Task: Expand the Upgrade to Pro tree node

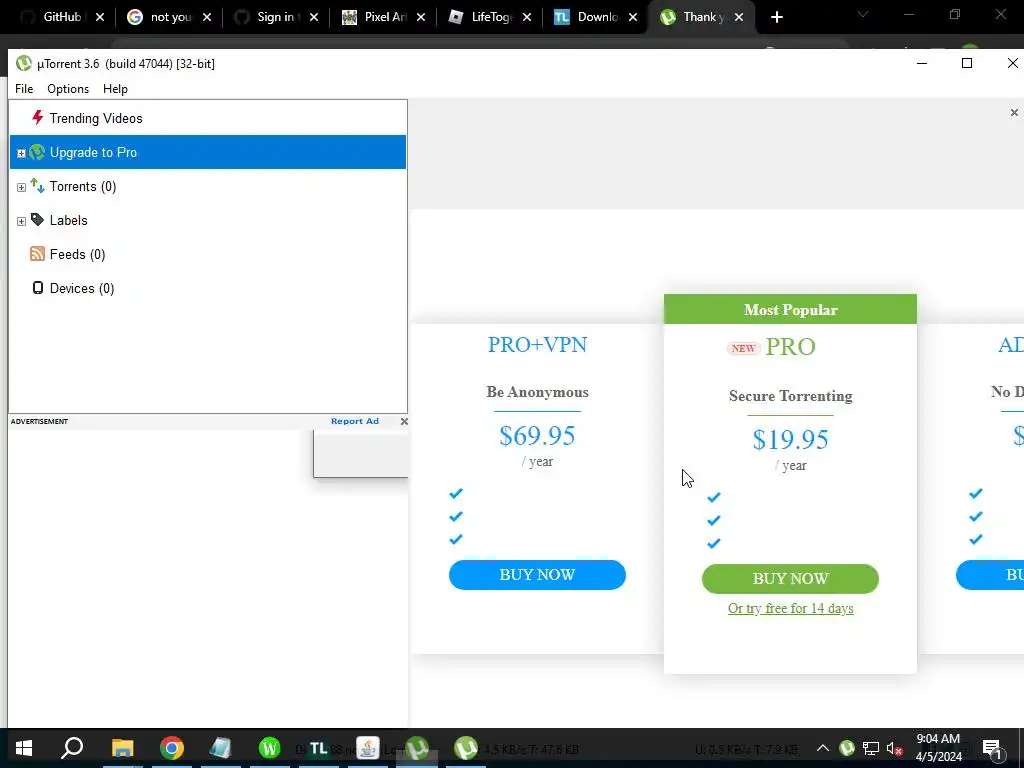Action: click(x=21, y=153)
